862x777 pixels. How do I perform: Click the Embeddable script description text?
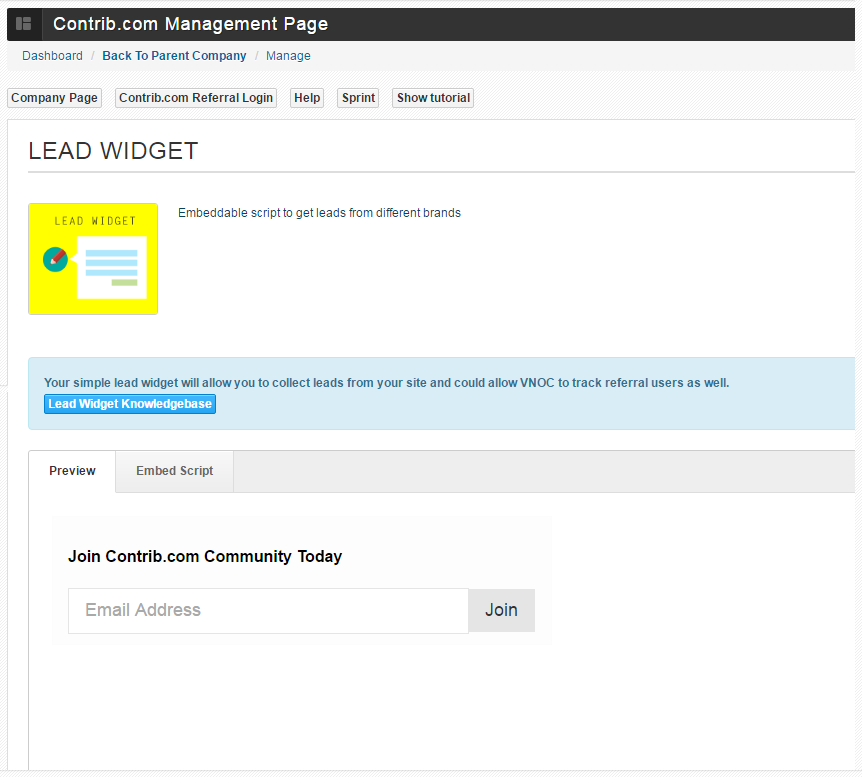point(319,213)
